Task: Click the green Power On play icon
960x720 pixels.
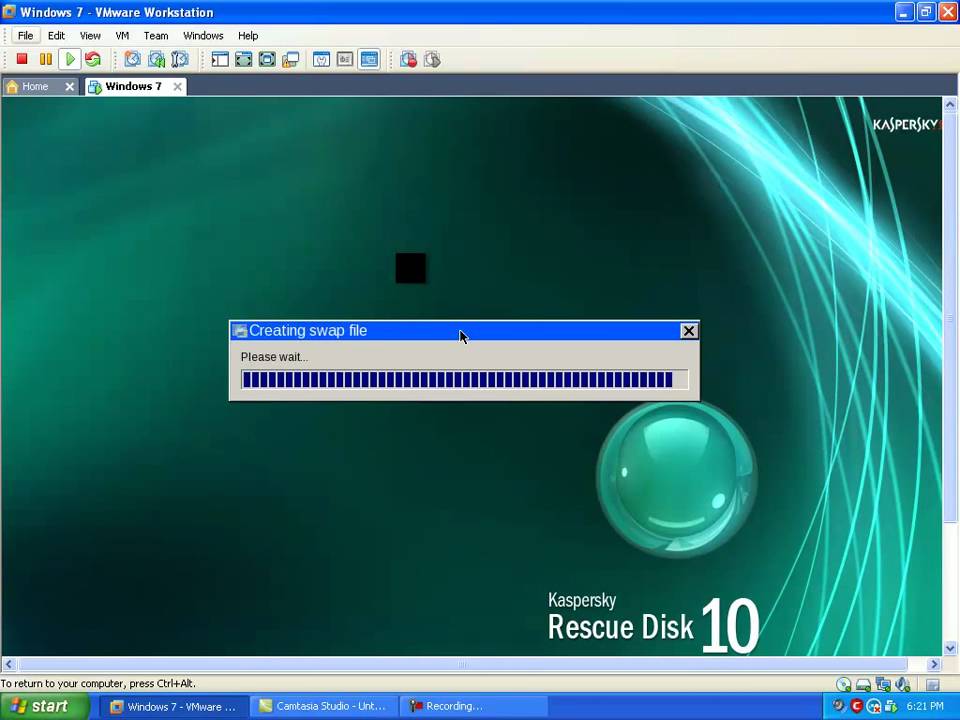Action: (x=70, y=59)
